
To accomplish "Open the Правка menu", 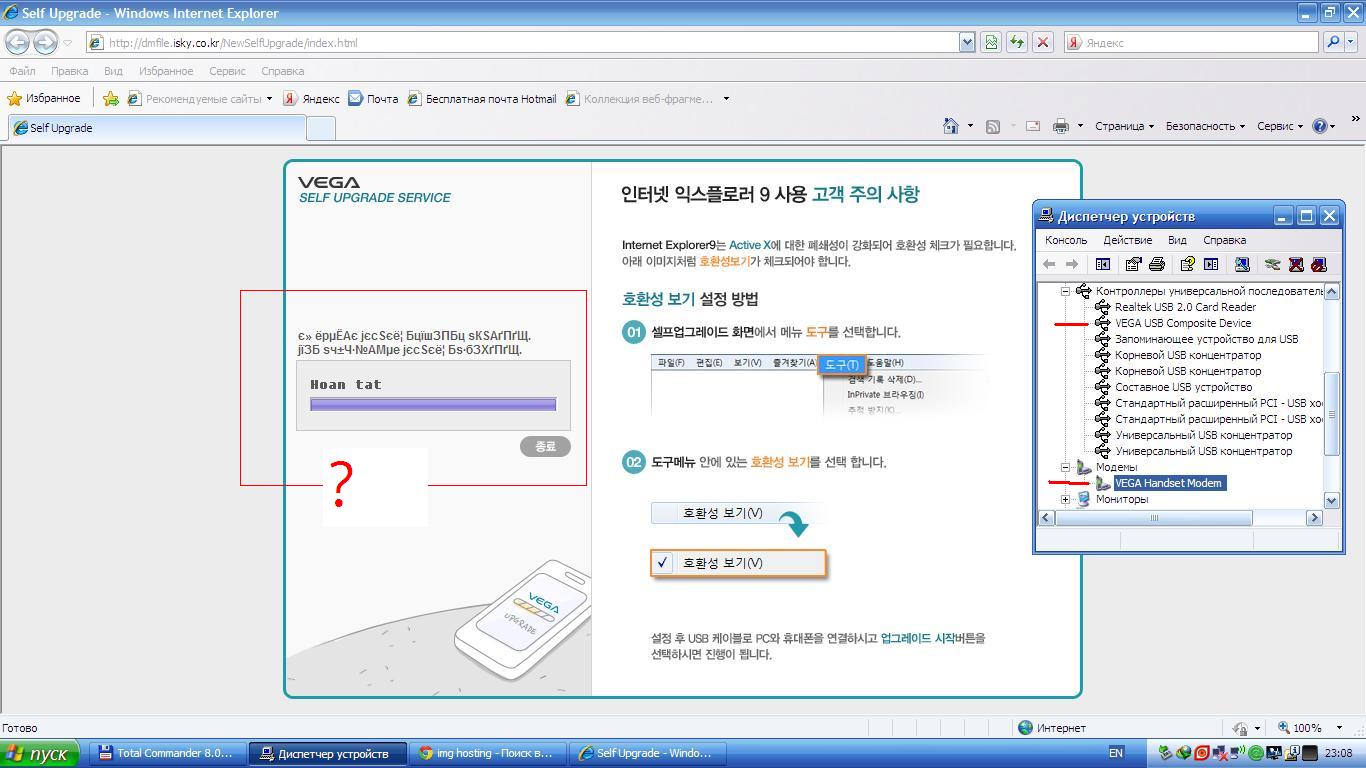I will point(69,71).
